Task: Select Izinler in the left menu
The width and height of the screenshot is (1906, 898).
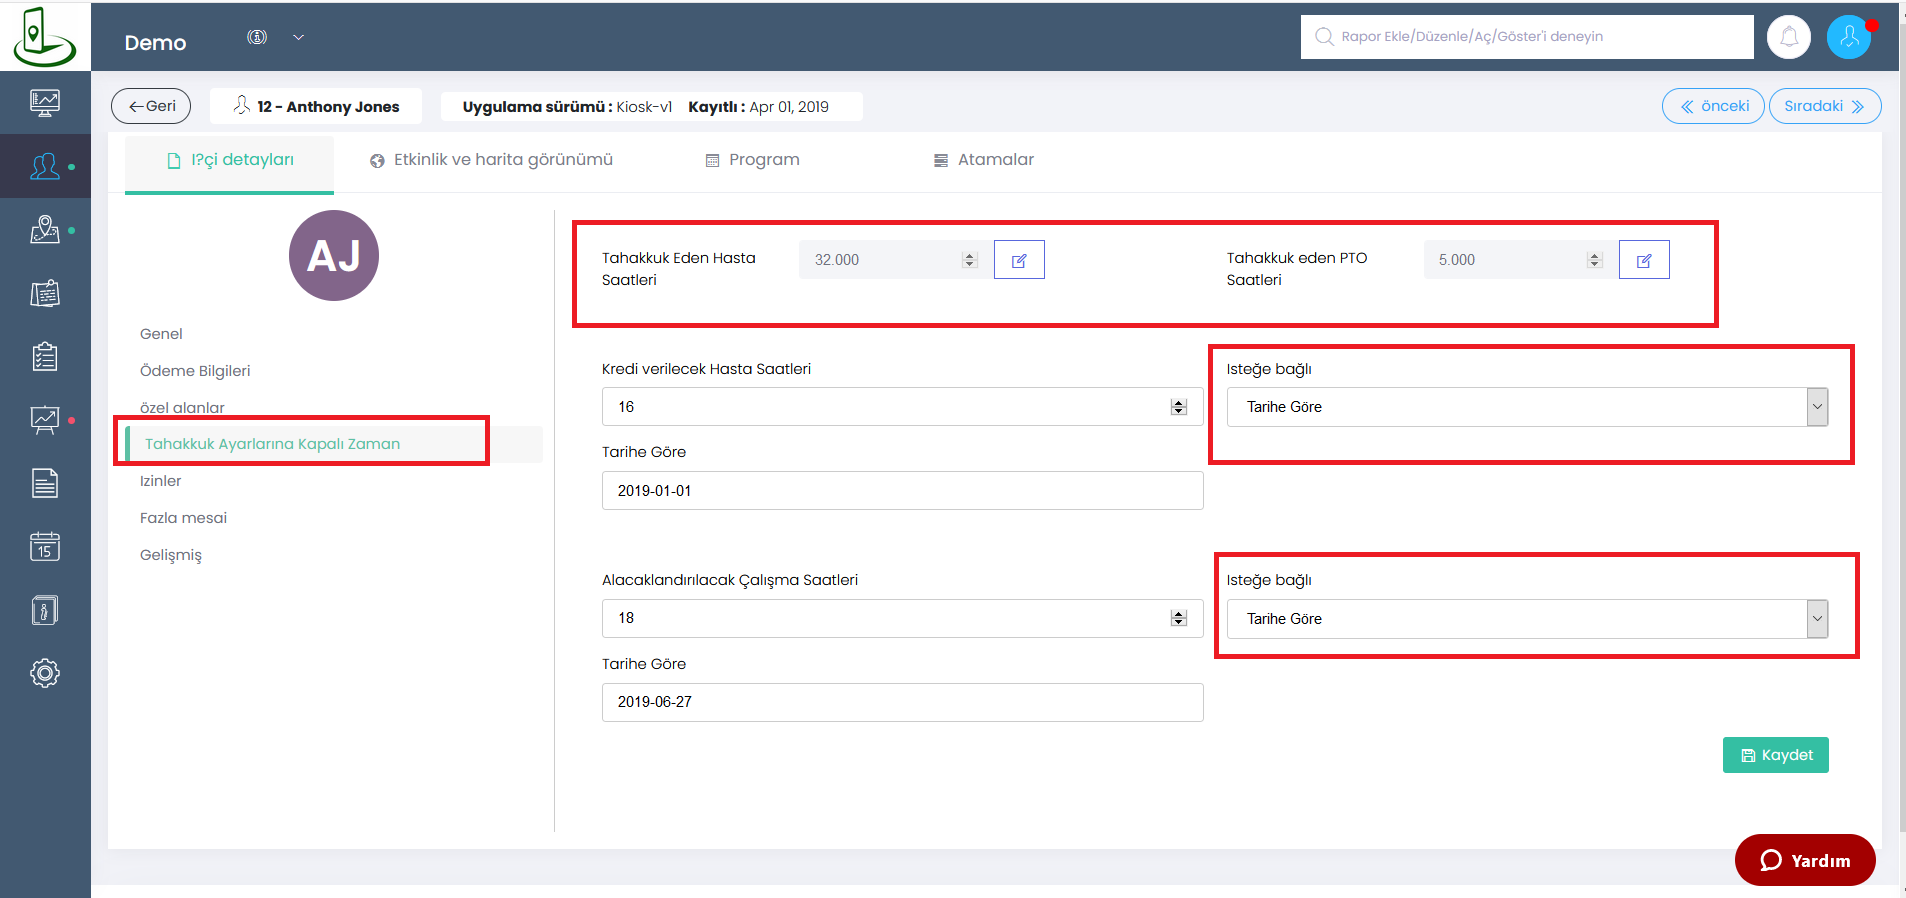Action: [161, 481]
